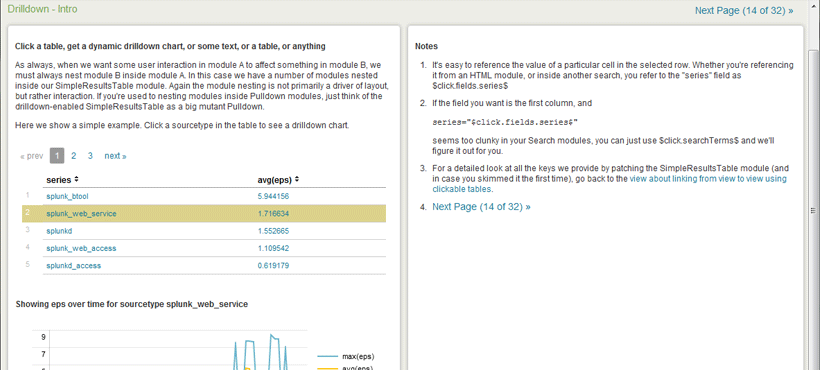This screenshot has height=370, width=820.
Task: Click the 'next »' pagination link
Action: point(115,156)
